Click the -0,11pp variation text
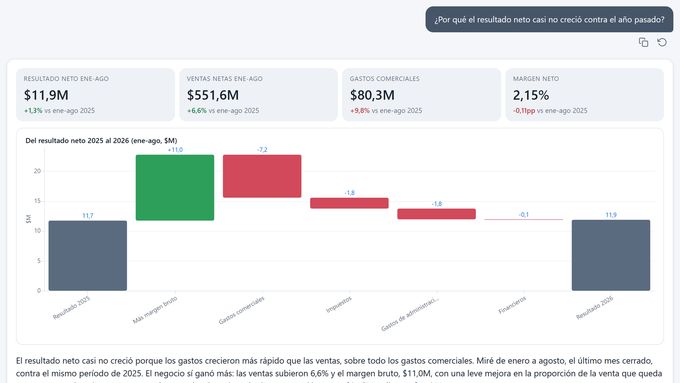This screenshot has width=680, height=383. tap(524, 111)
